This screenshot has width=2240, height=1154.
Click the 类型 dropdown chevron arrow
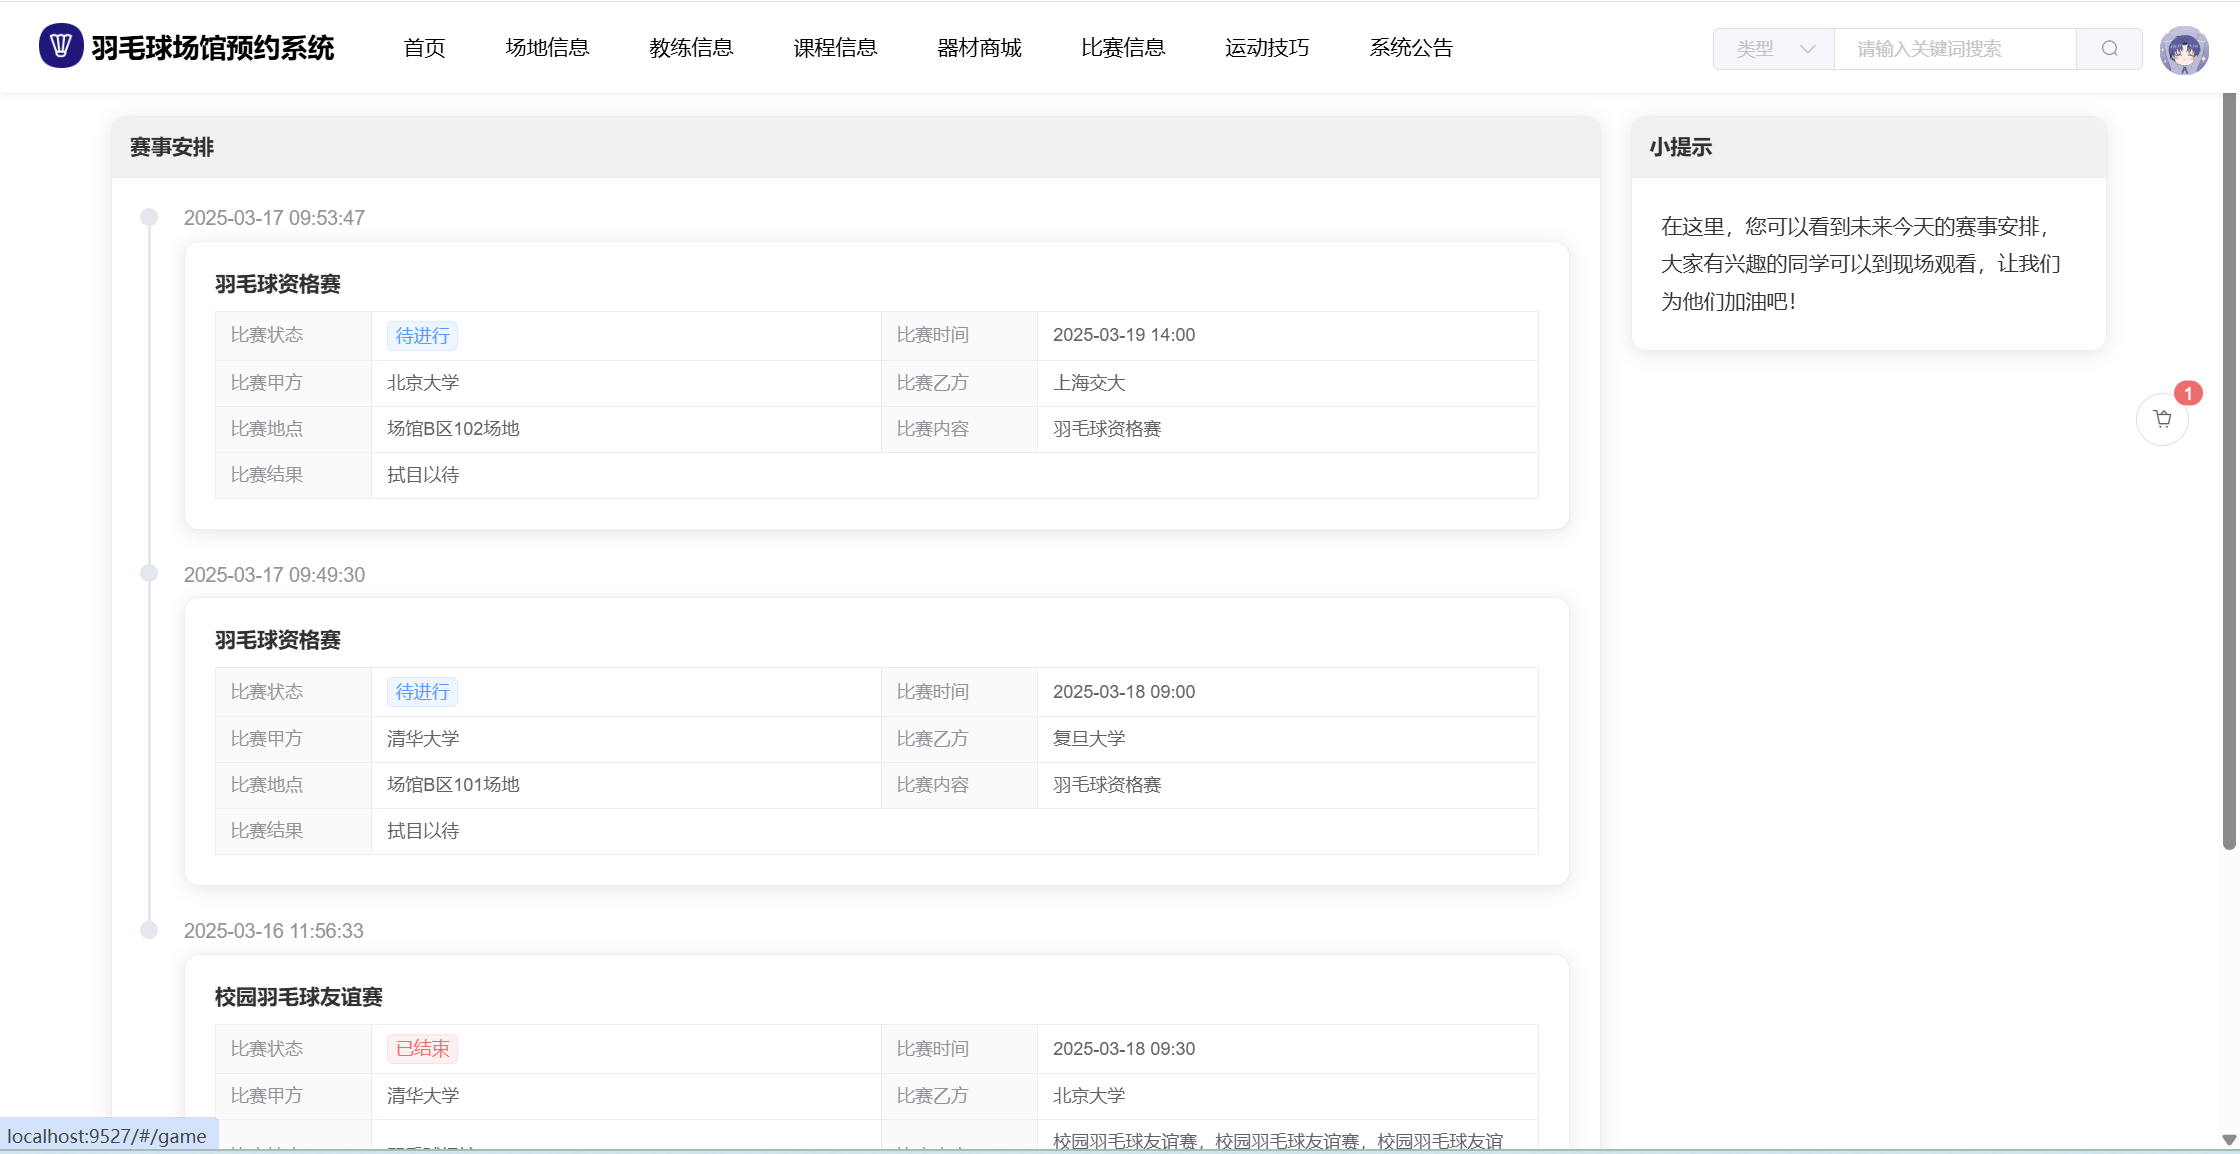tap(1807, 49)
